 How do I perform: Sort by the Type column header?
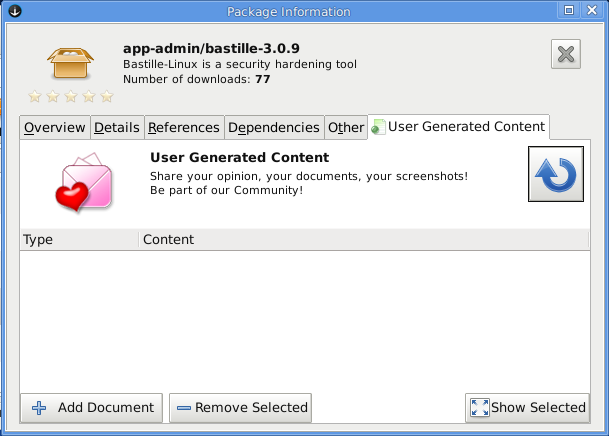(x=79, y=240)
